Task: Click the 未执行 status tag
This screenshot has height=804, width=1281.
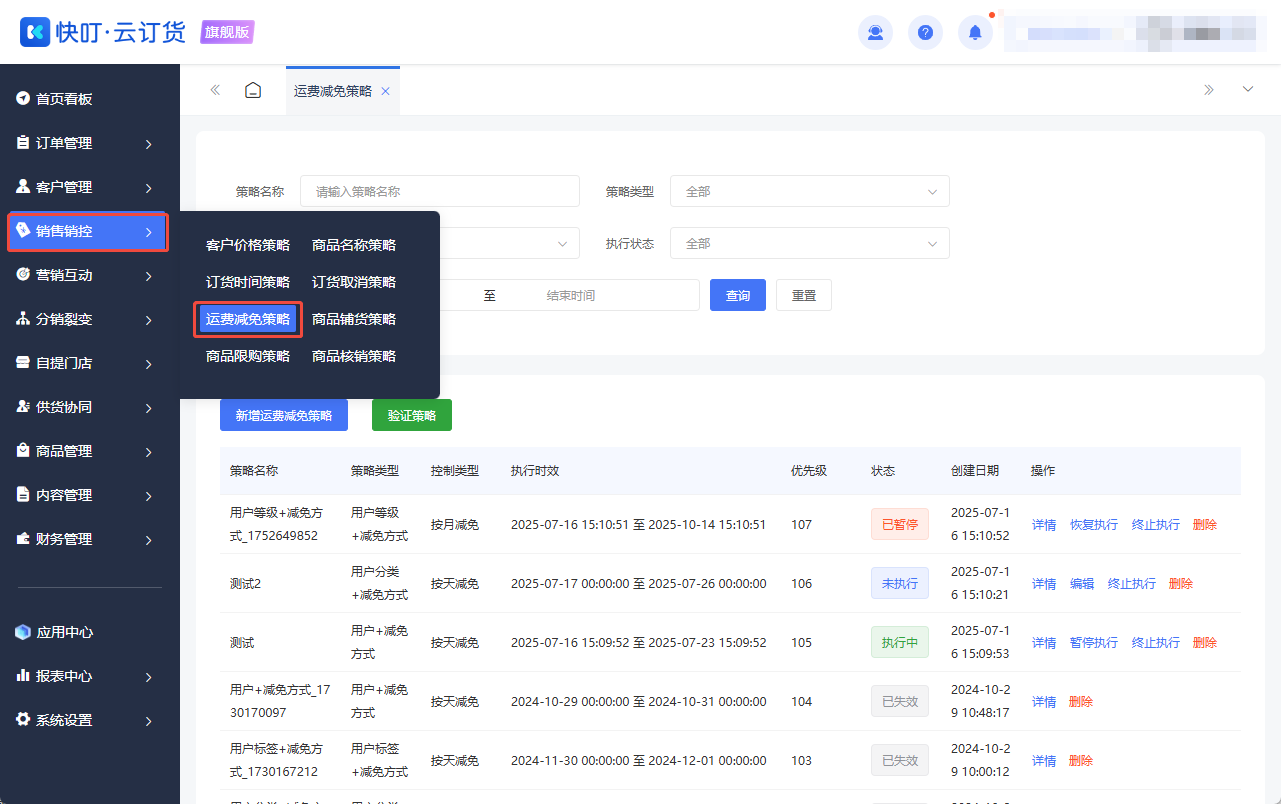Action: 900,583
